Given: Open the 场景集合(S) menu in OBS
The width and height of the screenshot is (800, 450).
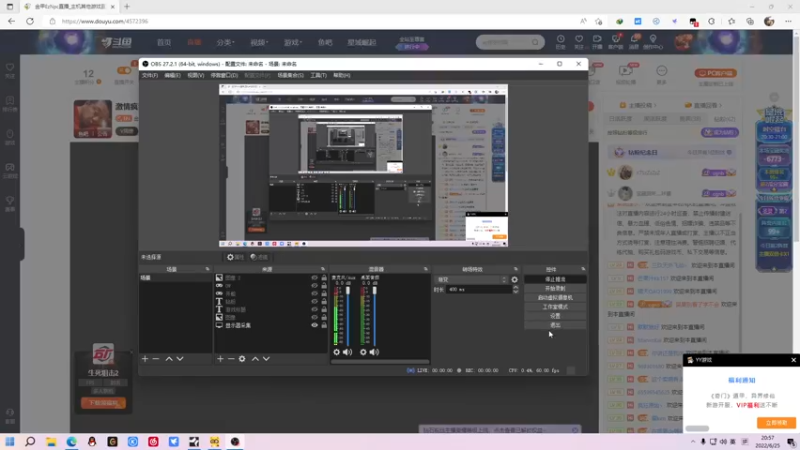Looking at the screenshot, I should tap(290, 75).
